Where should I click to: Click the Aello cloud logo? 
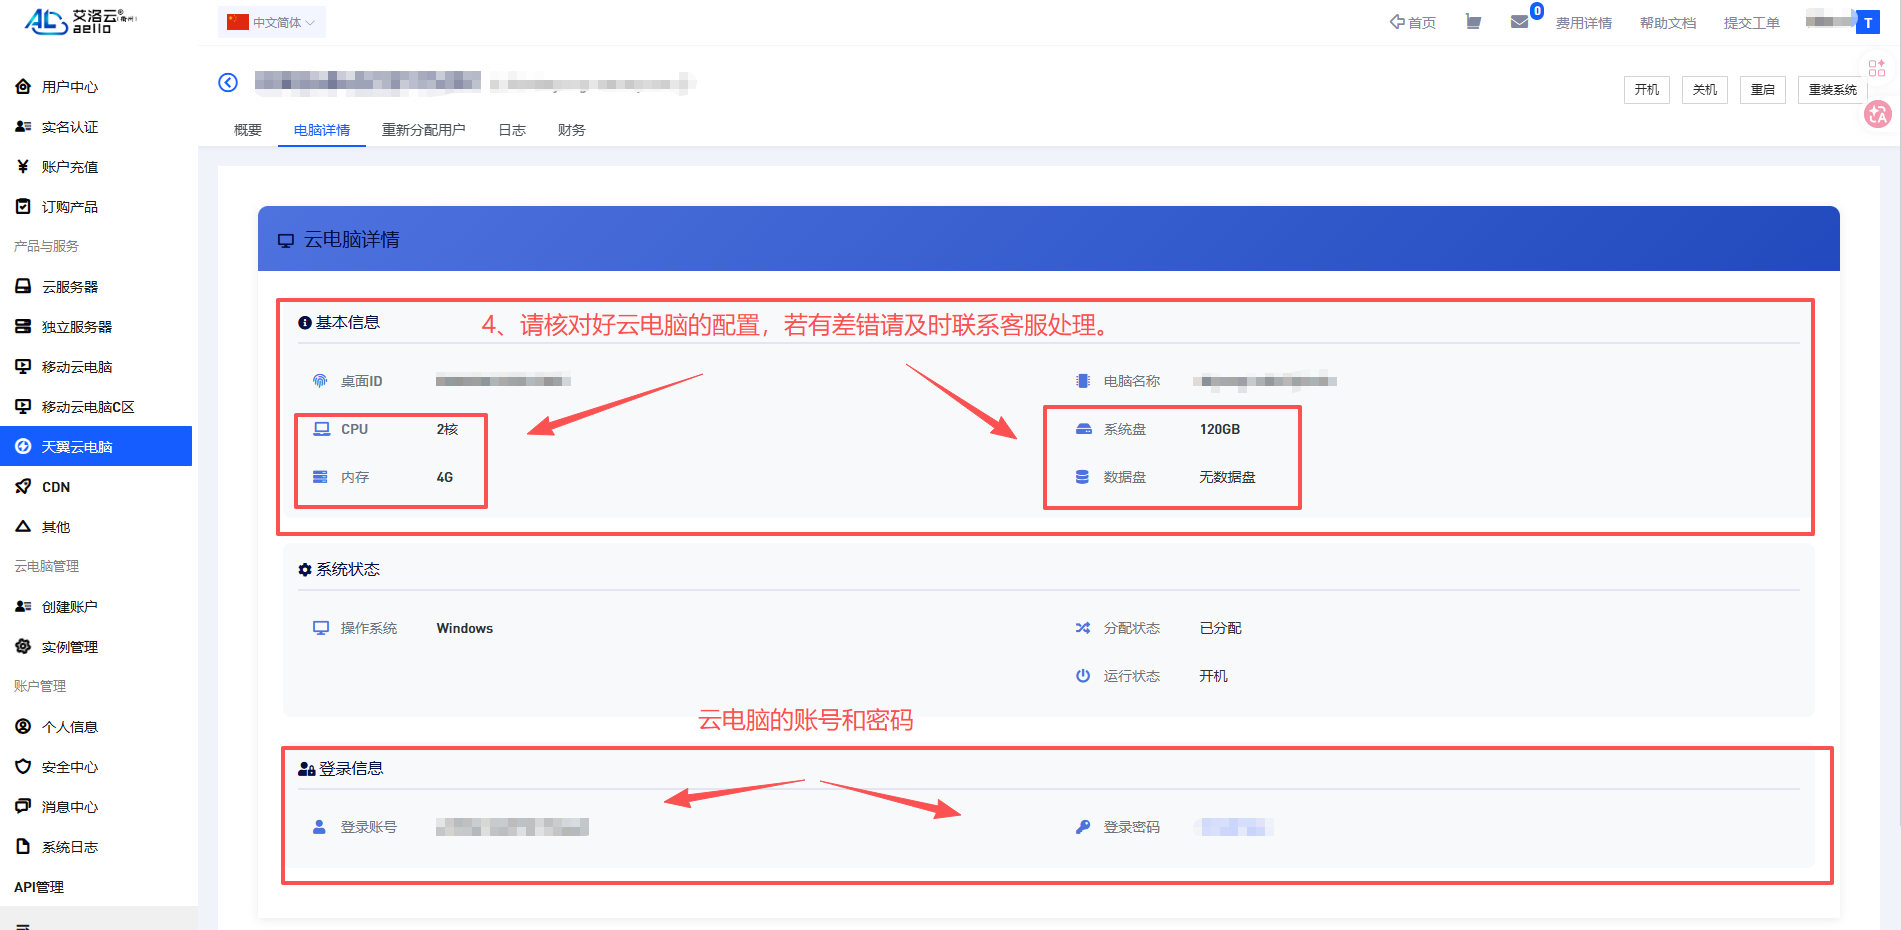coord(79,21)
